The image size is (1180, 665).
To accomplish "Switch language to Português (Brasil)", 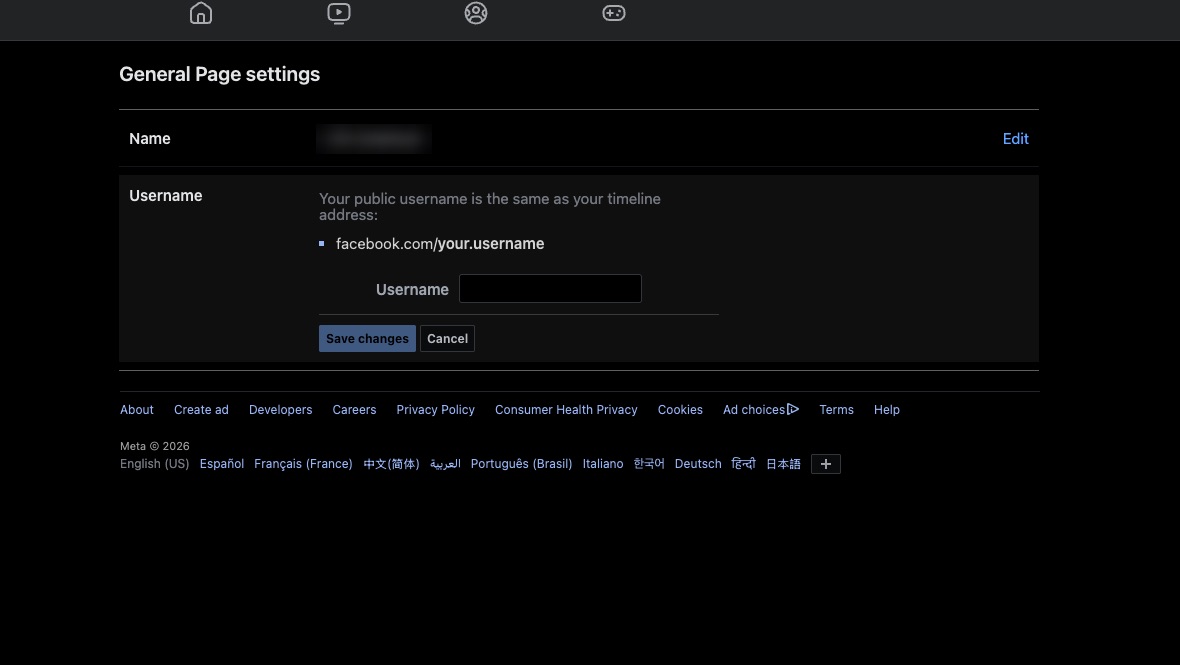I will tap(522, 463).
